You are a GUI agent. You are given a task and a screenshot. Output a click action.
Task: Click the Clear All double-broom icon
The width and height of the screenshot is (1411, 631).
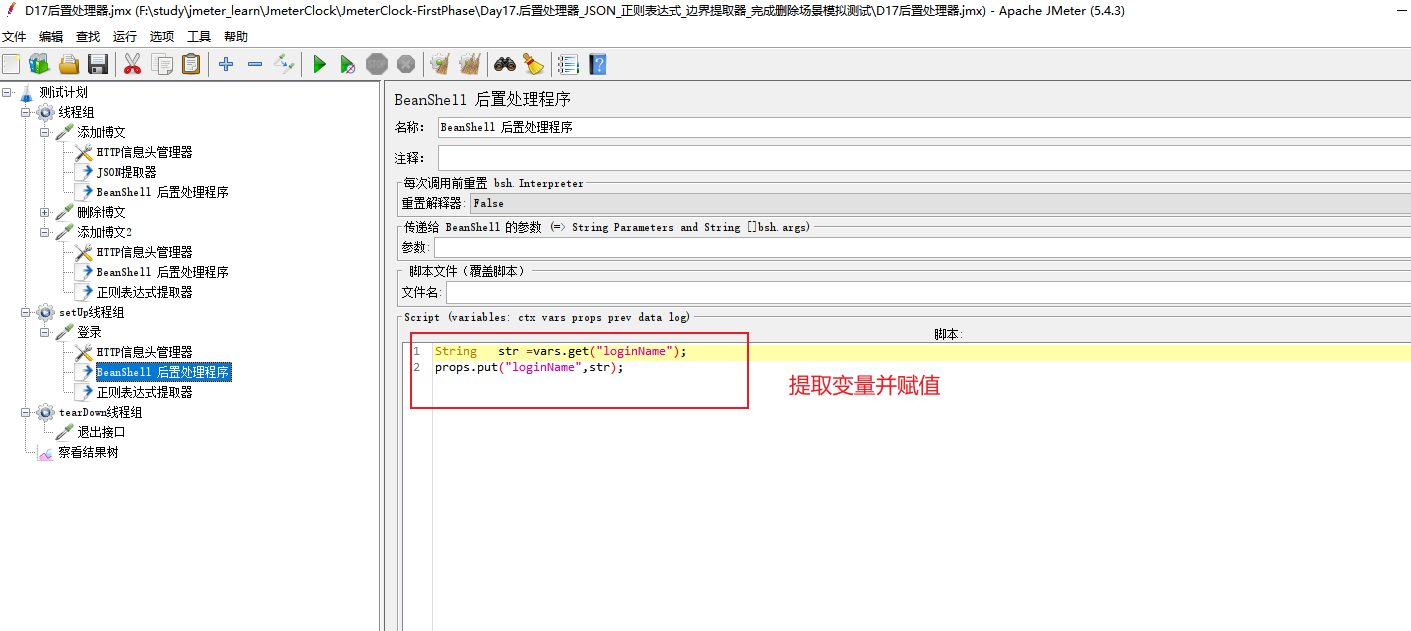(469, 65)
